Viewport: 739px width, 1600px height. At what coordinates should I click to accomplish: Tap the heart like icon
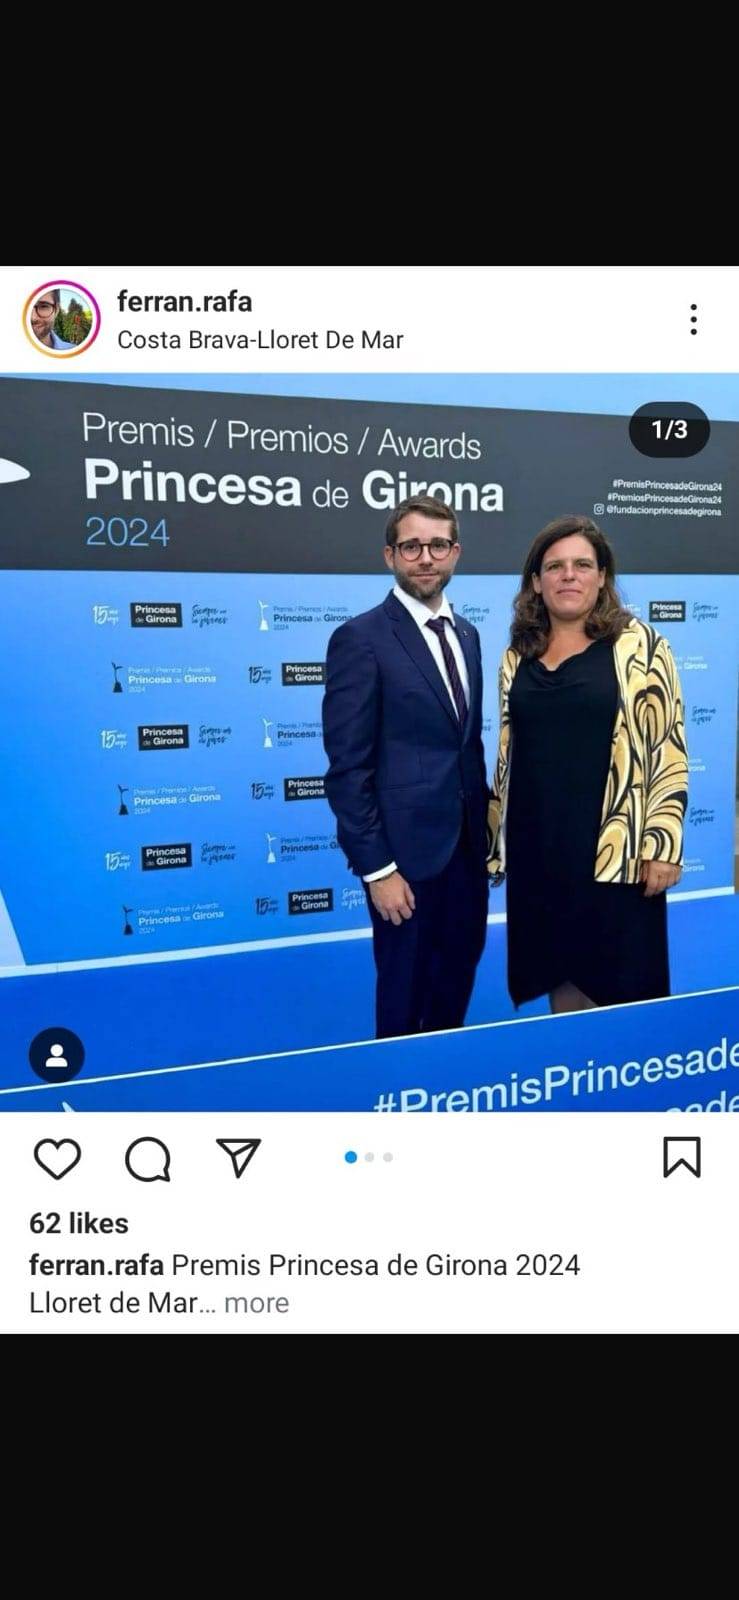[x=57, y=1159]
